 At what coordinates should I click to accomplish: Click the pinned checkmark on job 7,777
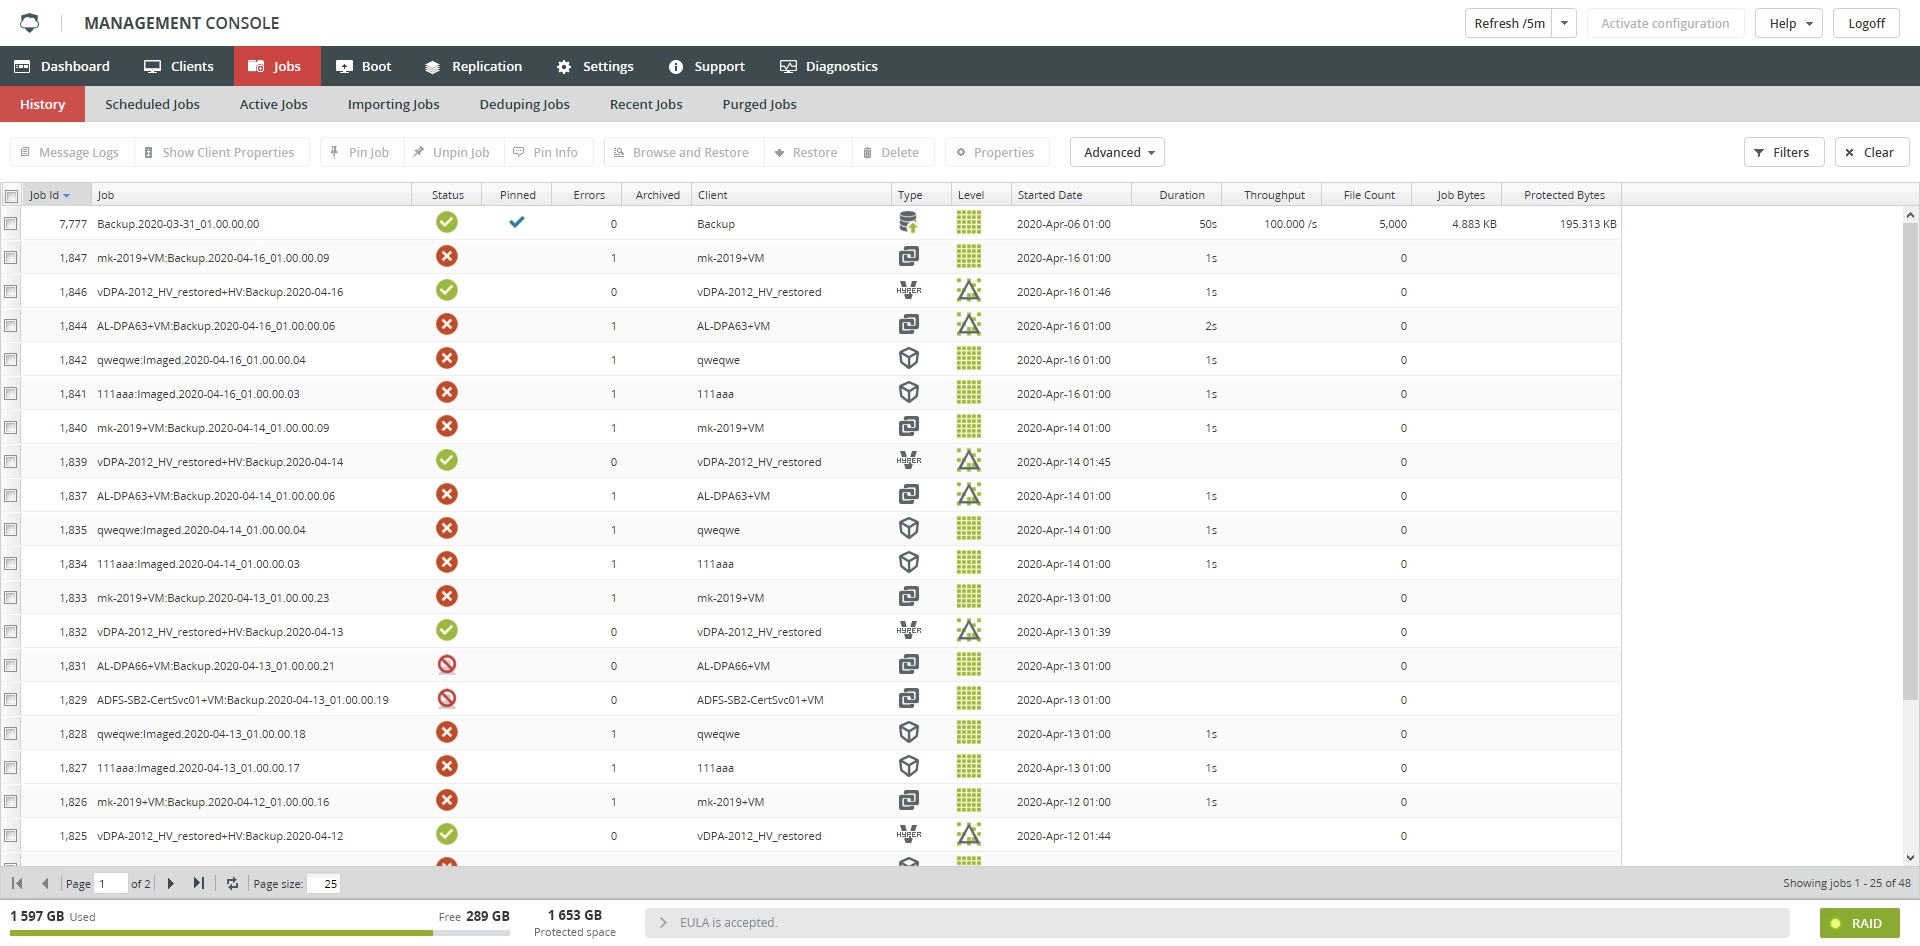[517, 222]
